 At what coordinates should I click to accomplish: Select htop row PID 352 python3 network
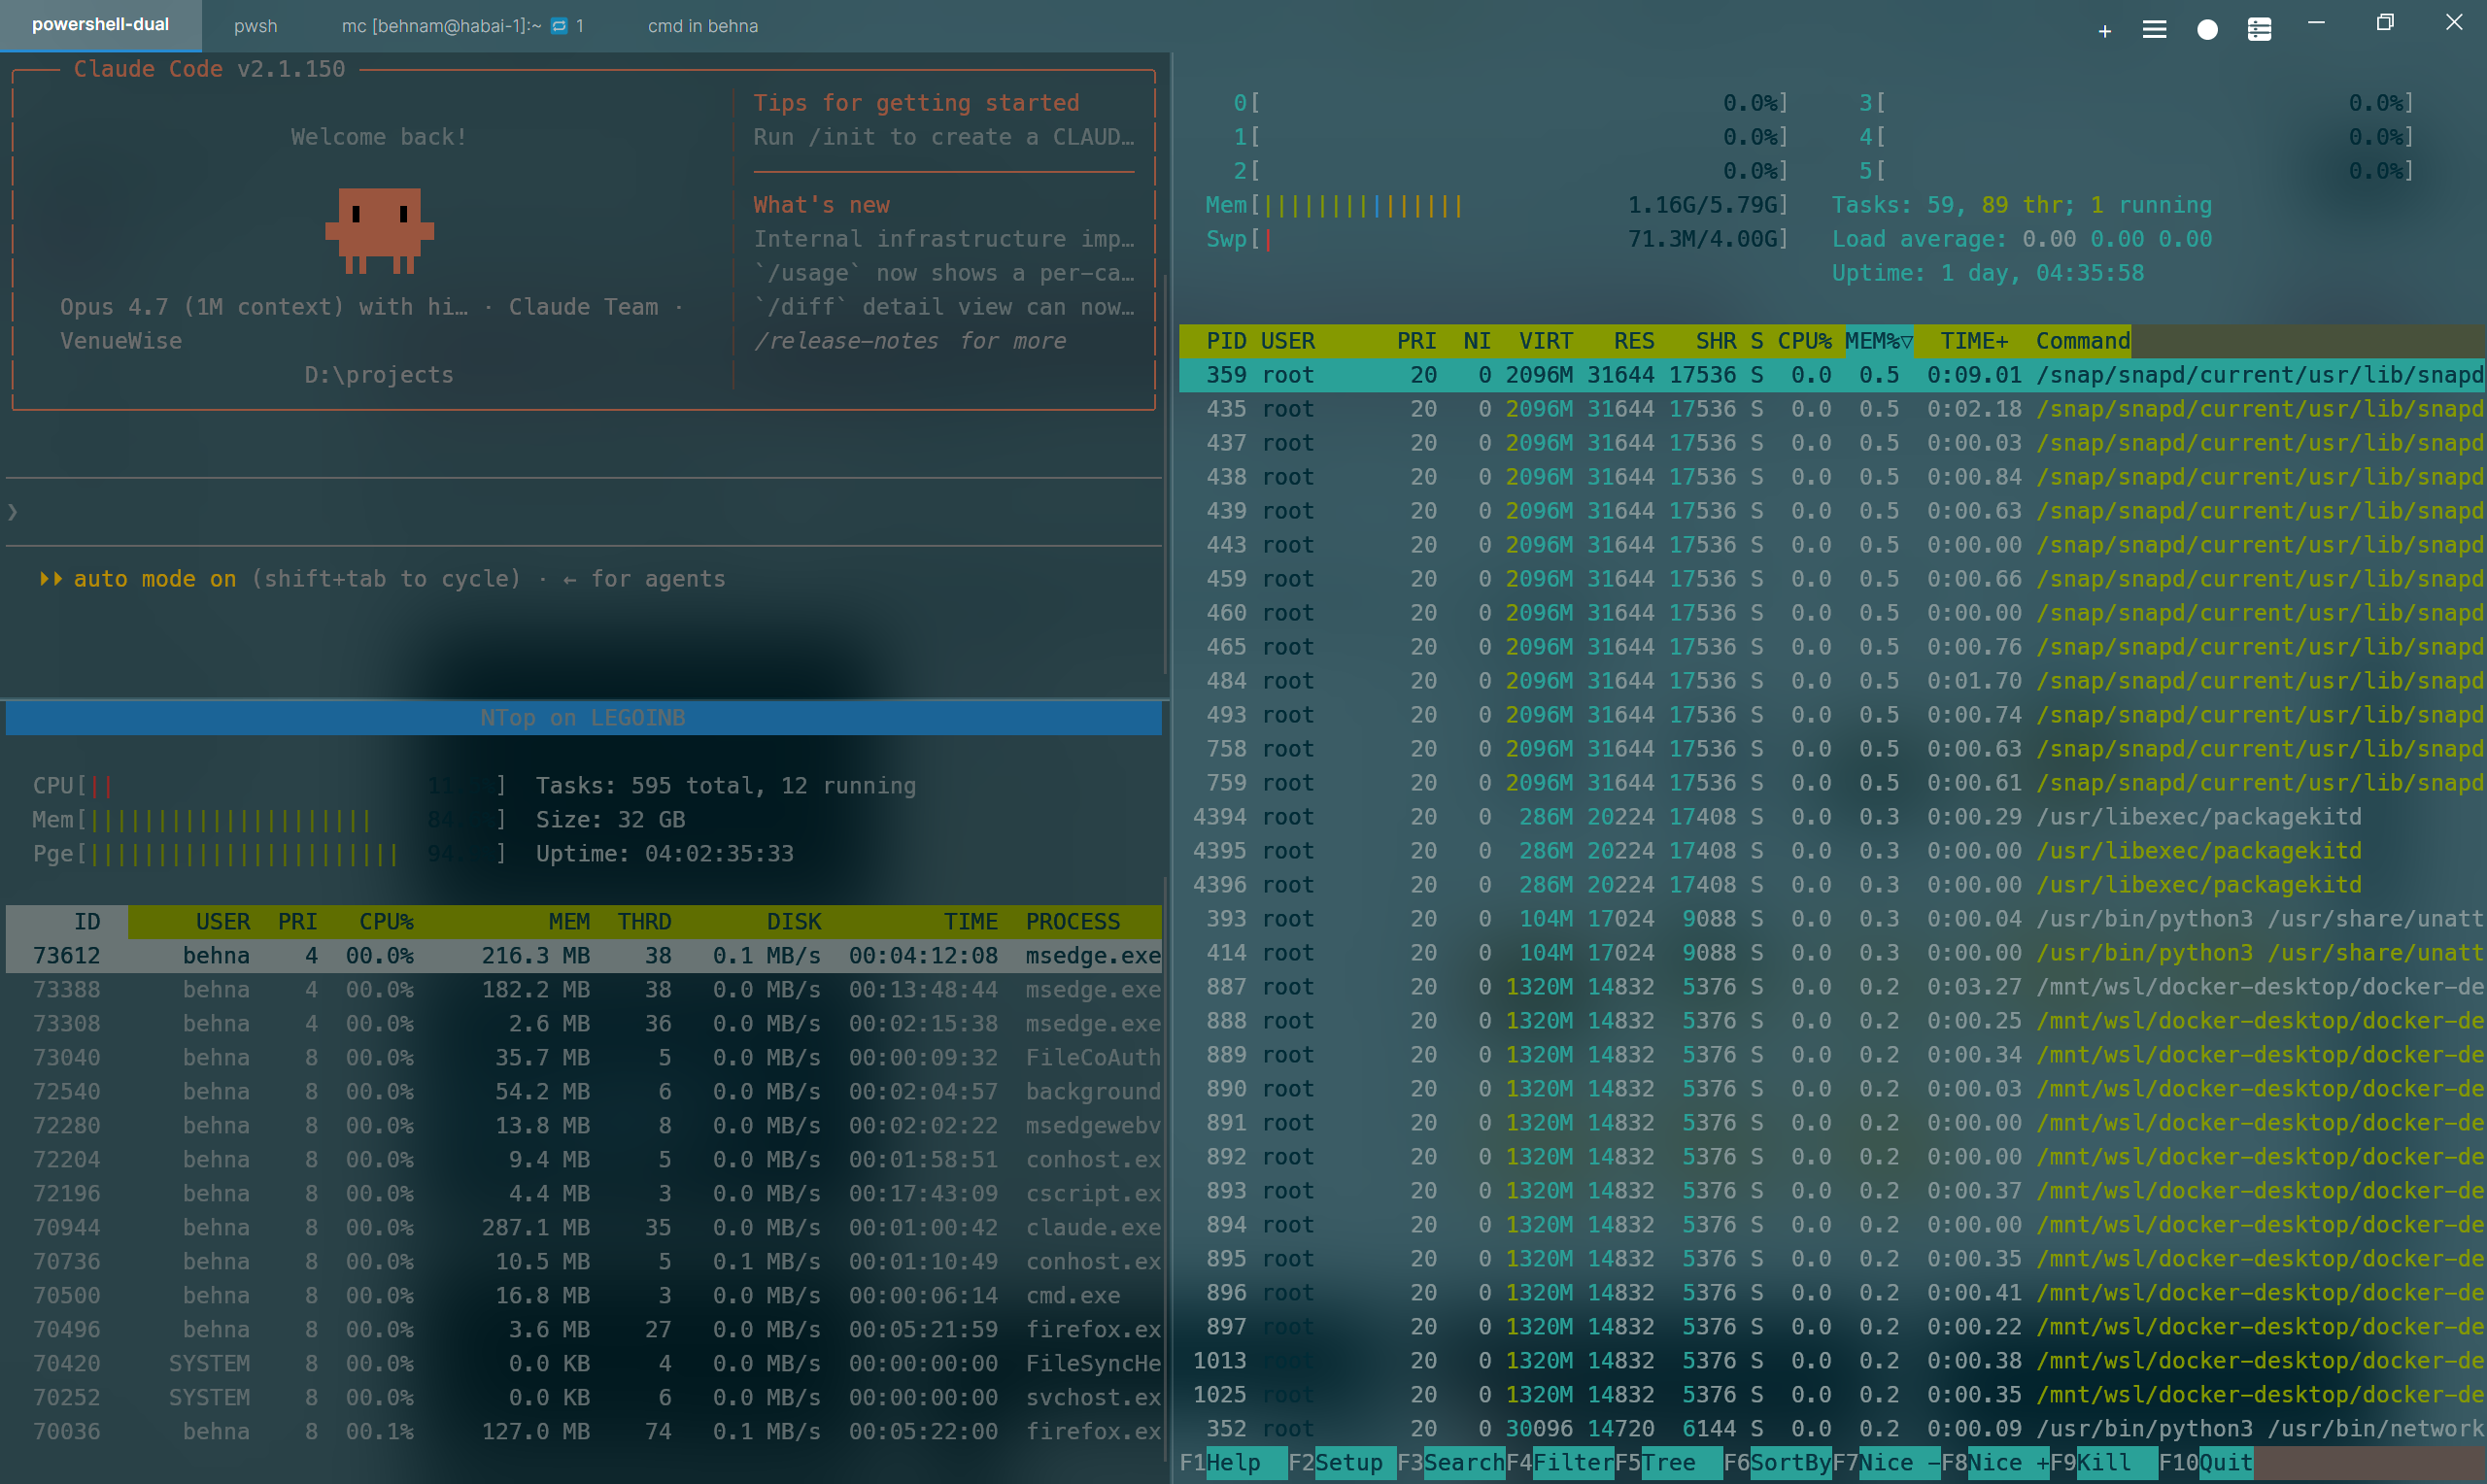[1832, 1429]
